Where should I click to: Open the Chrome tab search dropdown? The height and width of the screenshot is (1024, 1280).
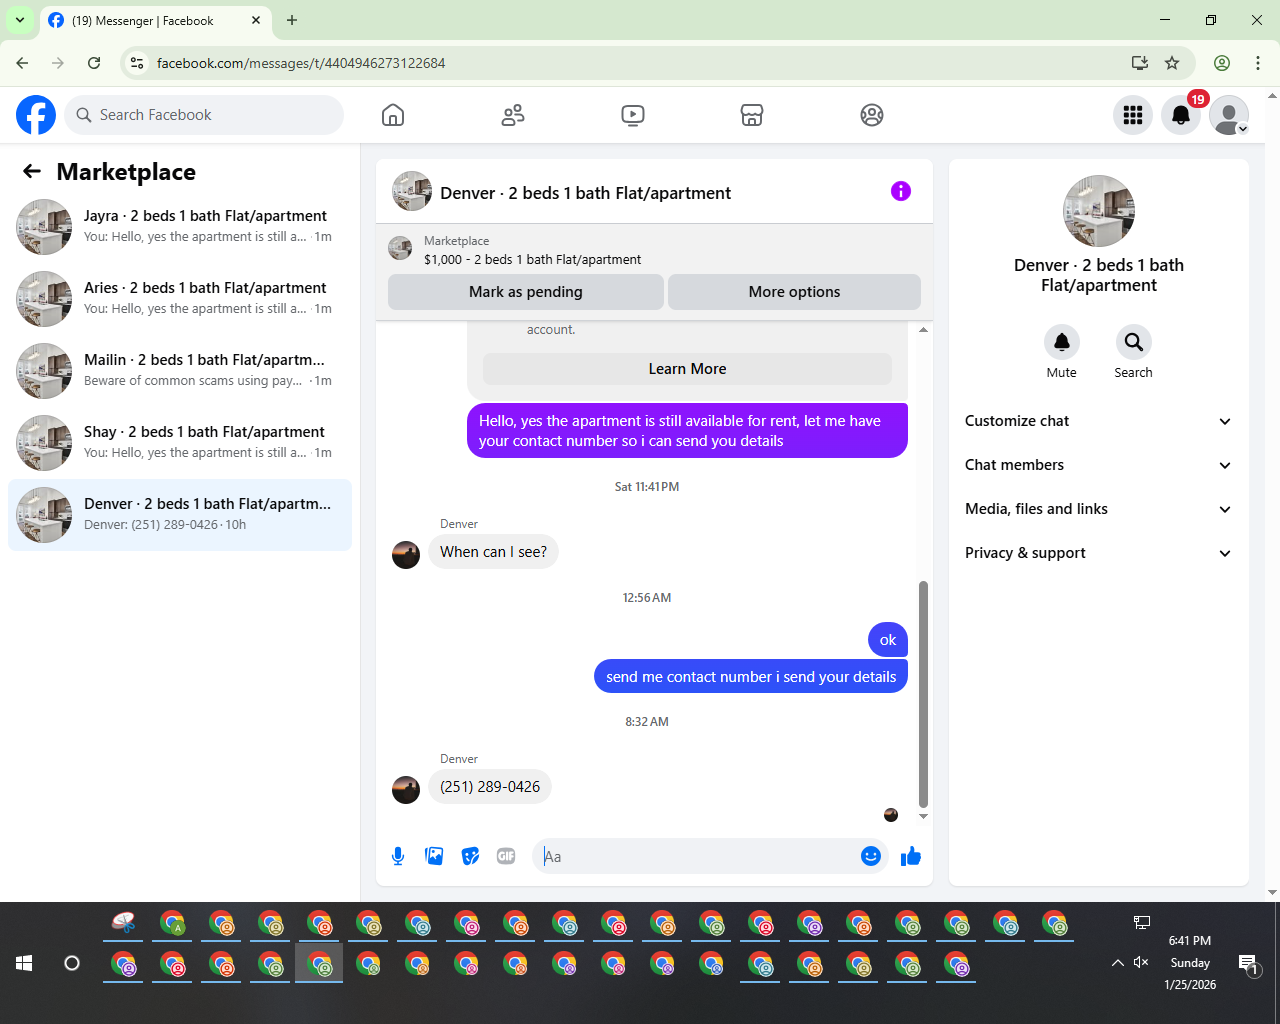coord(20,20)
